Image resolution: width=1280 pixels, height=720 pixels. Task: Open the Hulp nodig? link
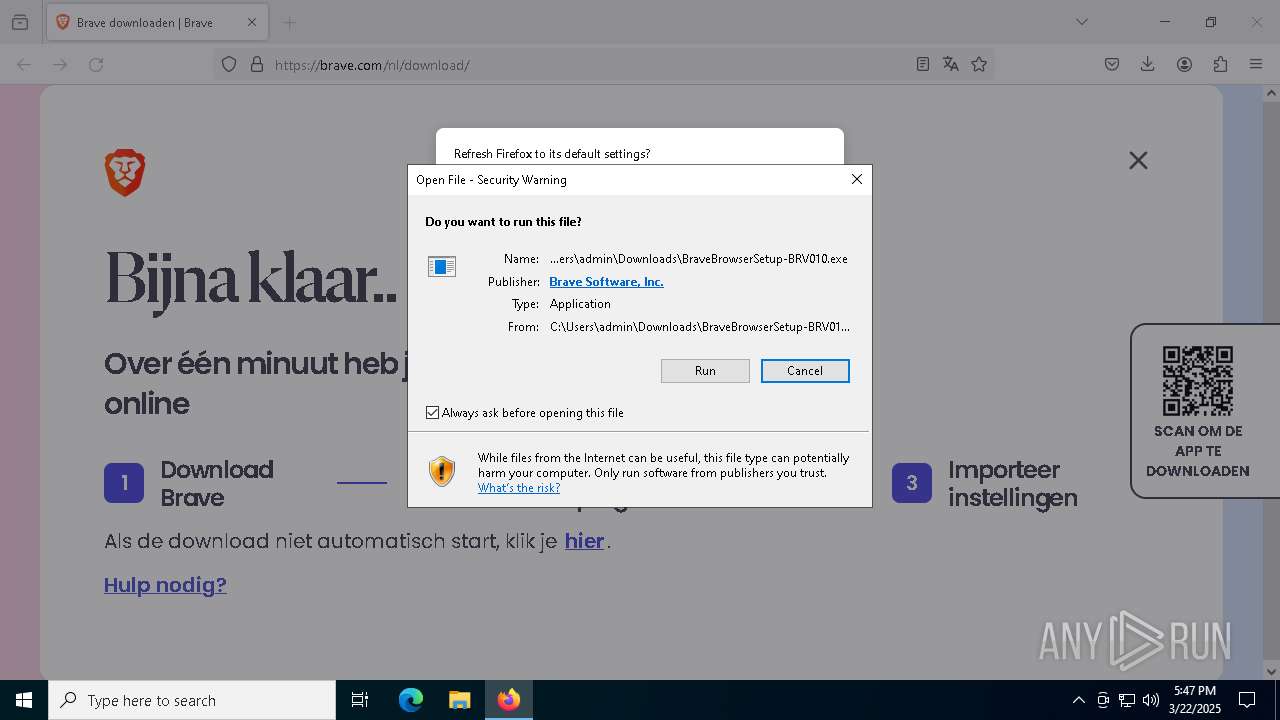tap(165, 585)
